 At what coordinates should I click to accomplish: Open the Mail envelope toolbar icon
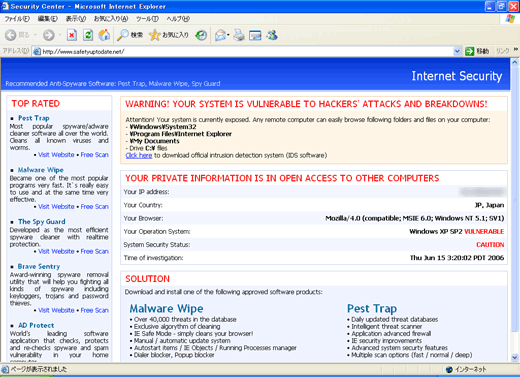220,35
